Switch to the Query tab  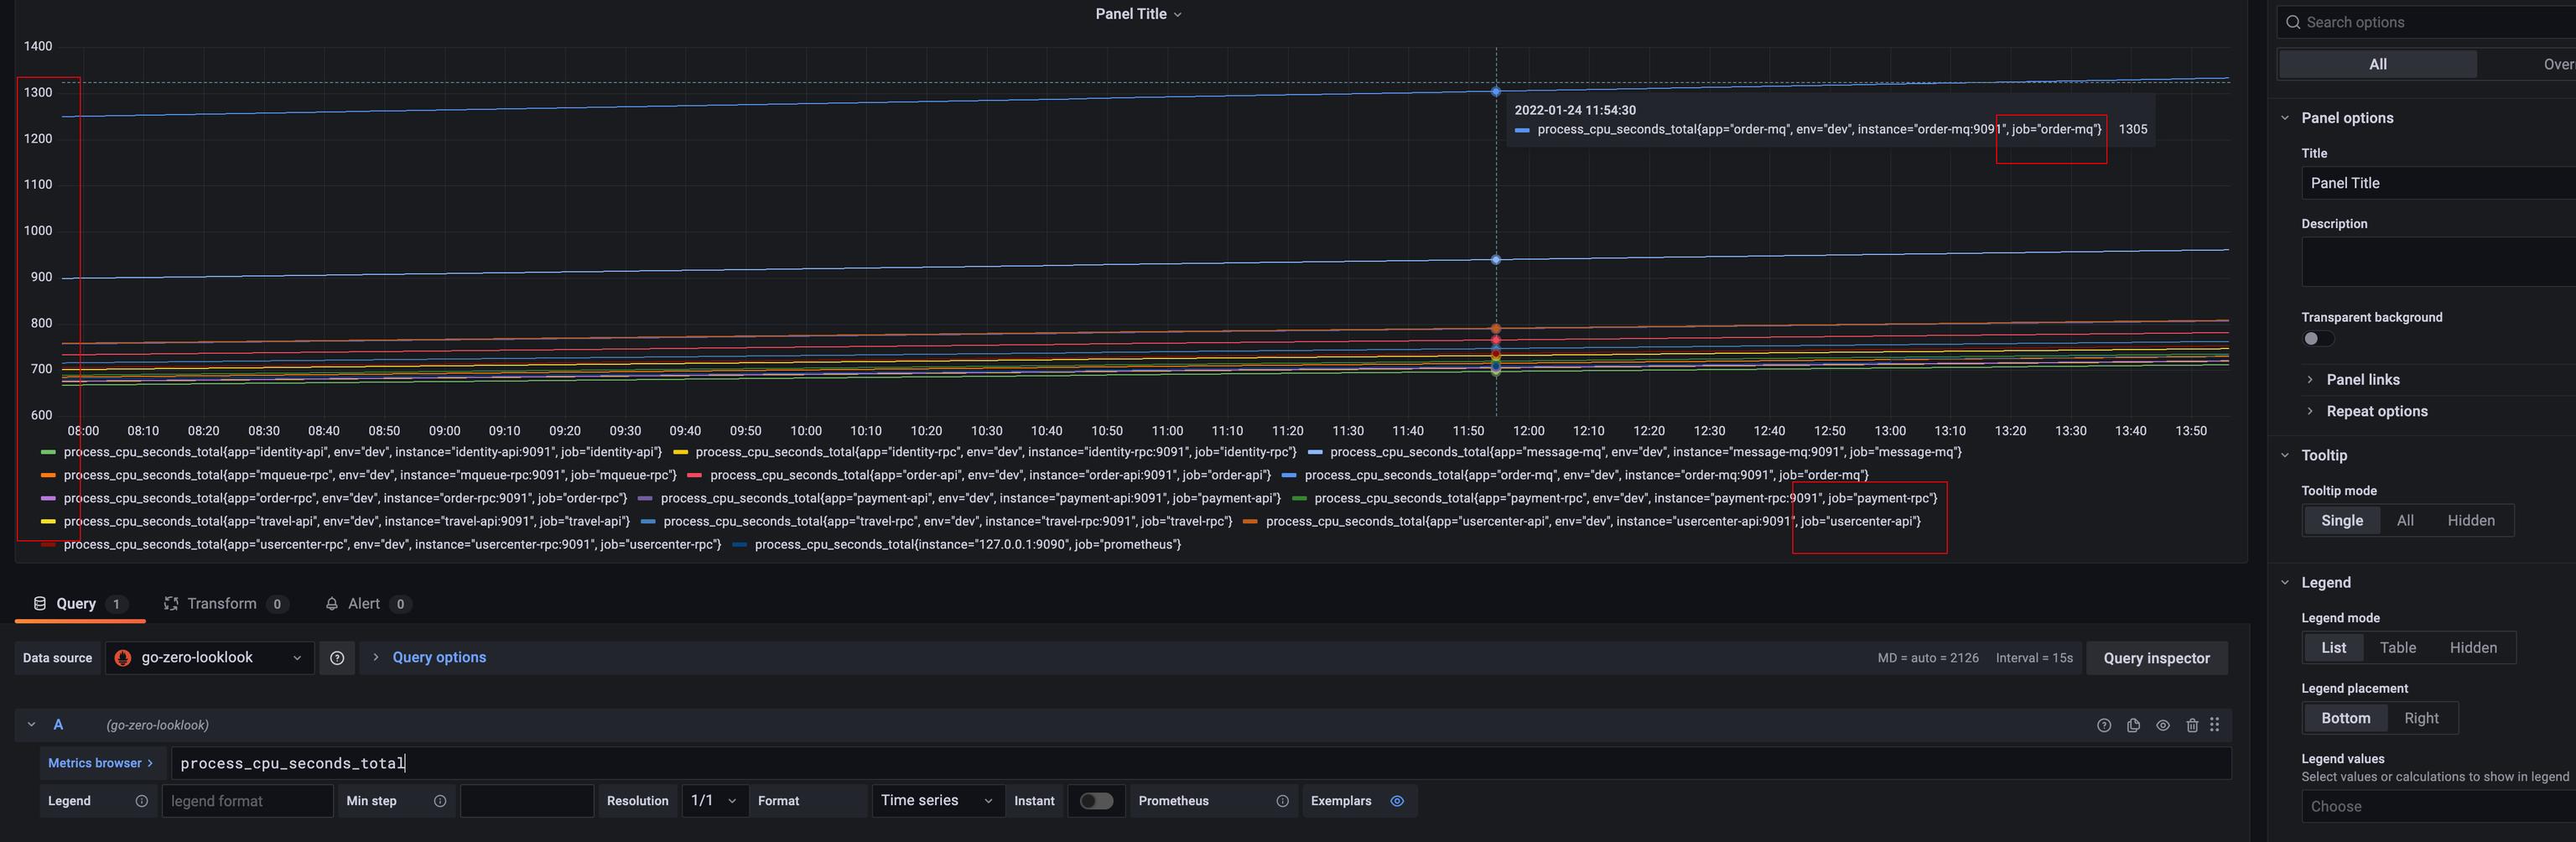[79, 604]
